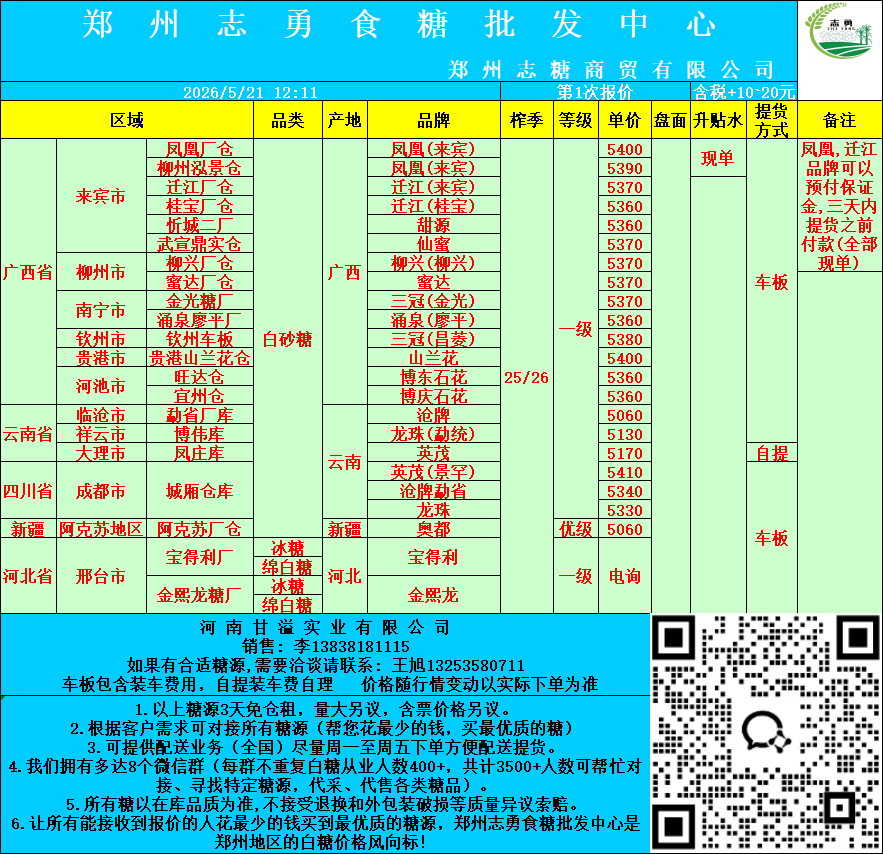Select the 河南甘溢实业有限公司 line

325,627
